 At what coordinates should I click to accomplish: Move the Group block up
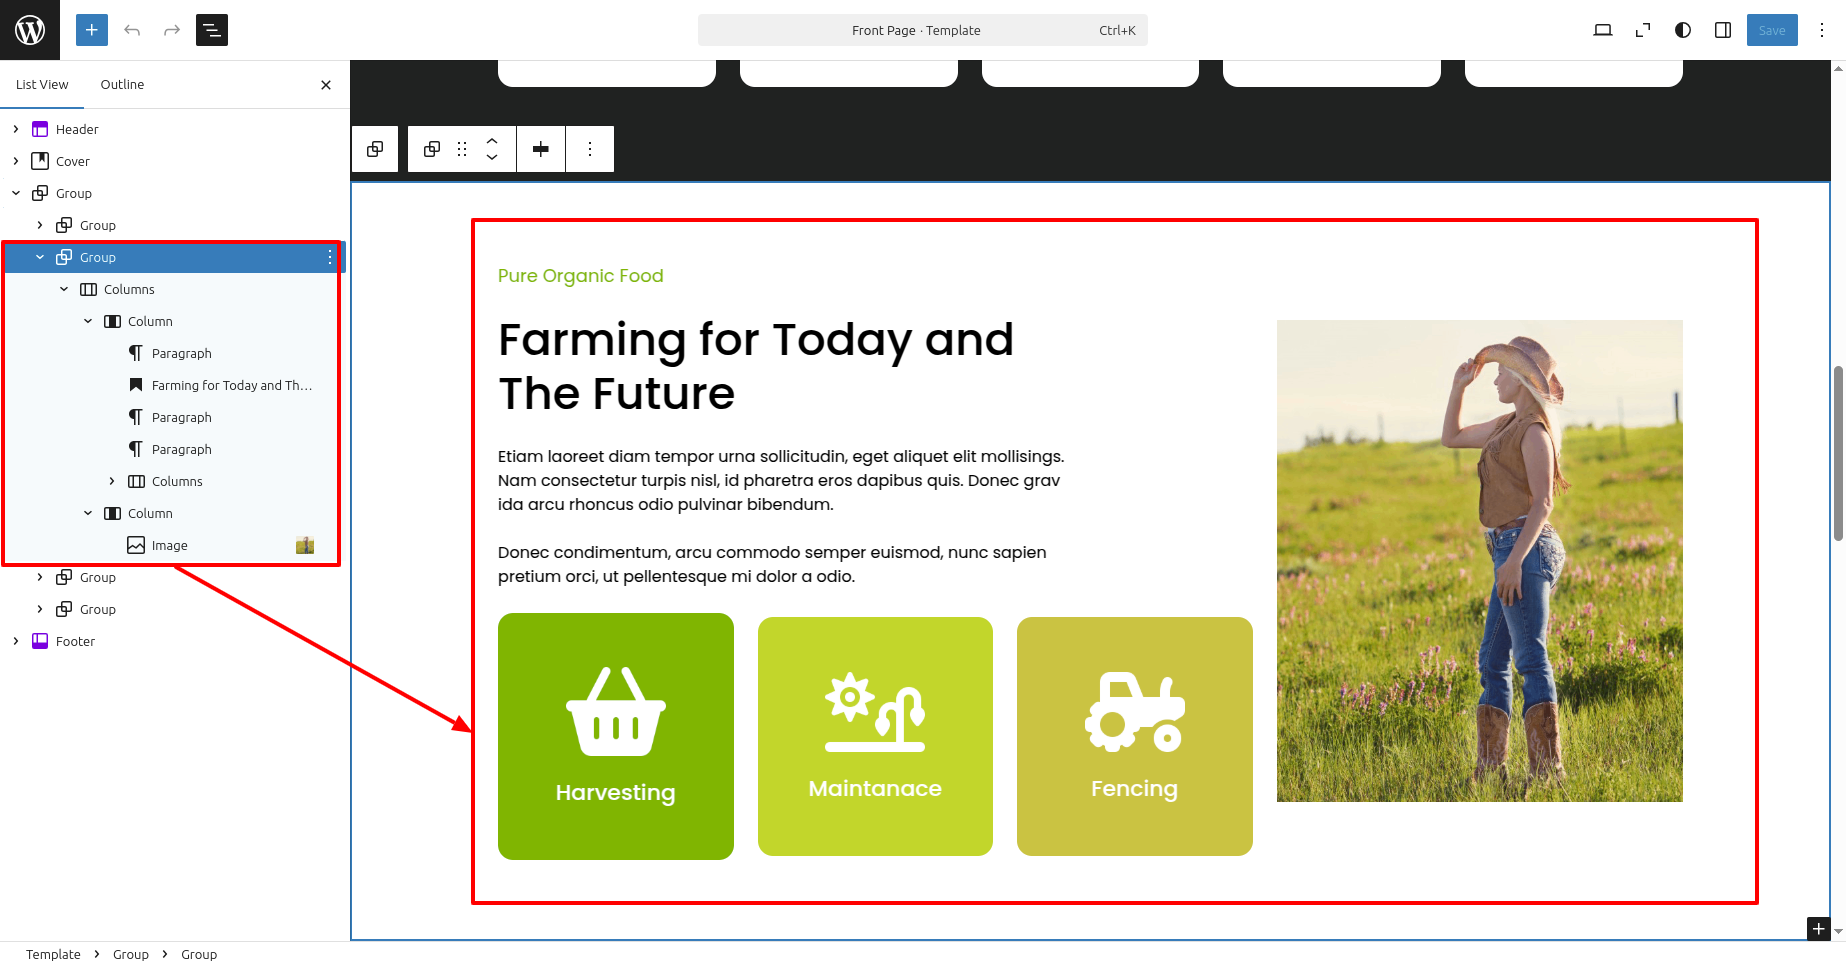(492, 140)
